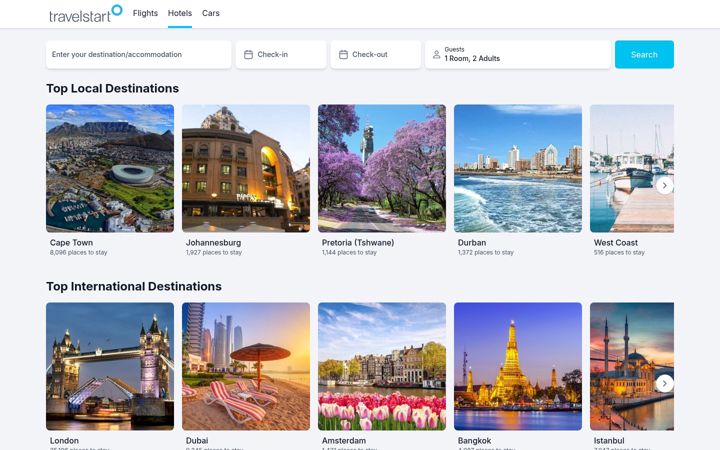The height and width of the screenshot is (450, 720).
Task: Open the Cape Town destination photo
Action: (110, 169)
